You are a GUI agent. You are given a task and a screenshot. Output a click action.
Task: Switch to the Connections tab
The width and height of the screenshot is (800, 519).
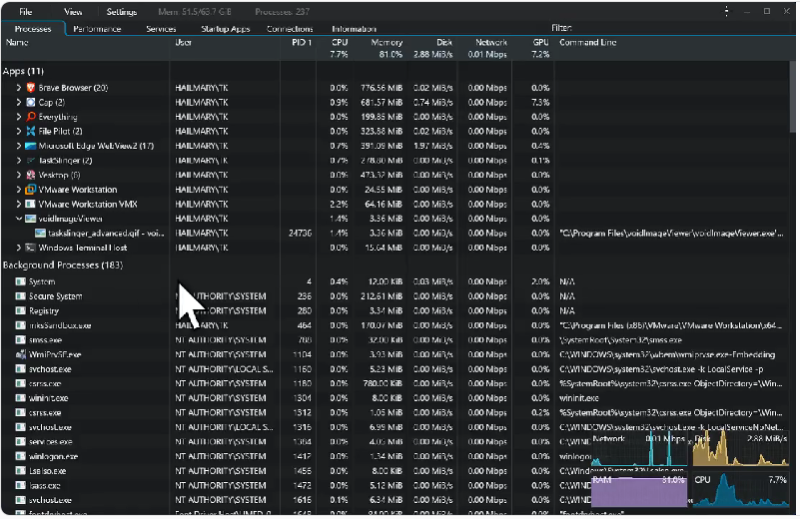[x=290, y=29]
